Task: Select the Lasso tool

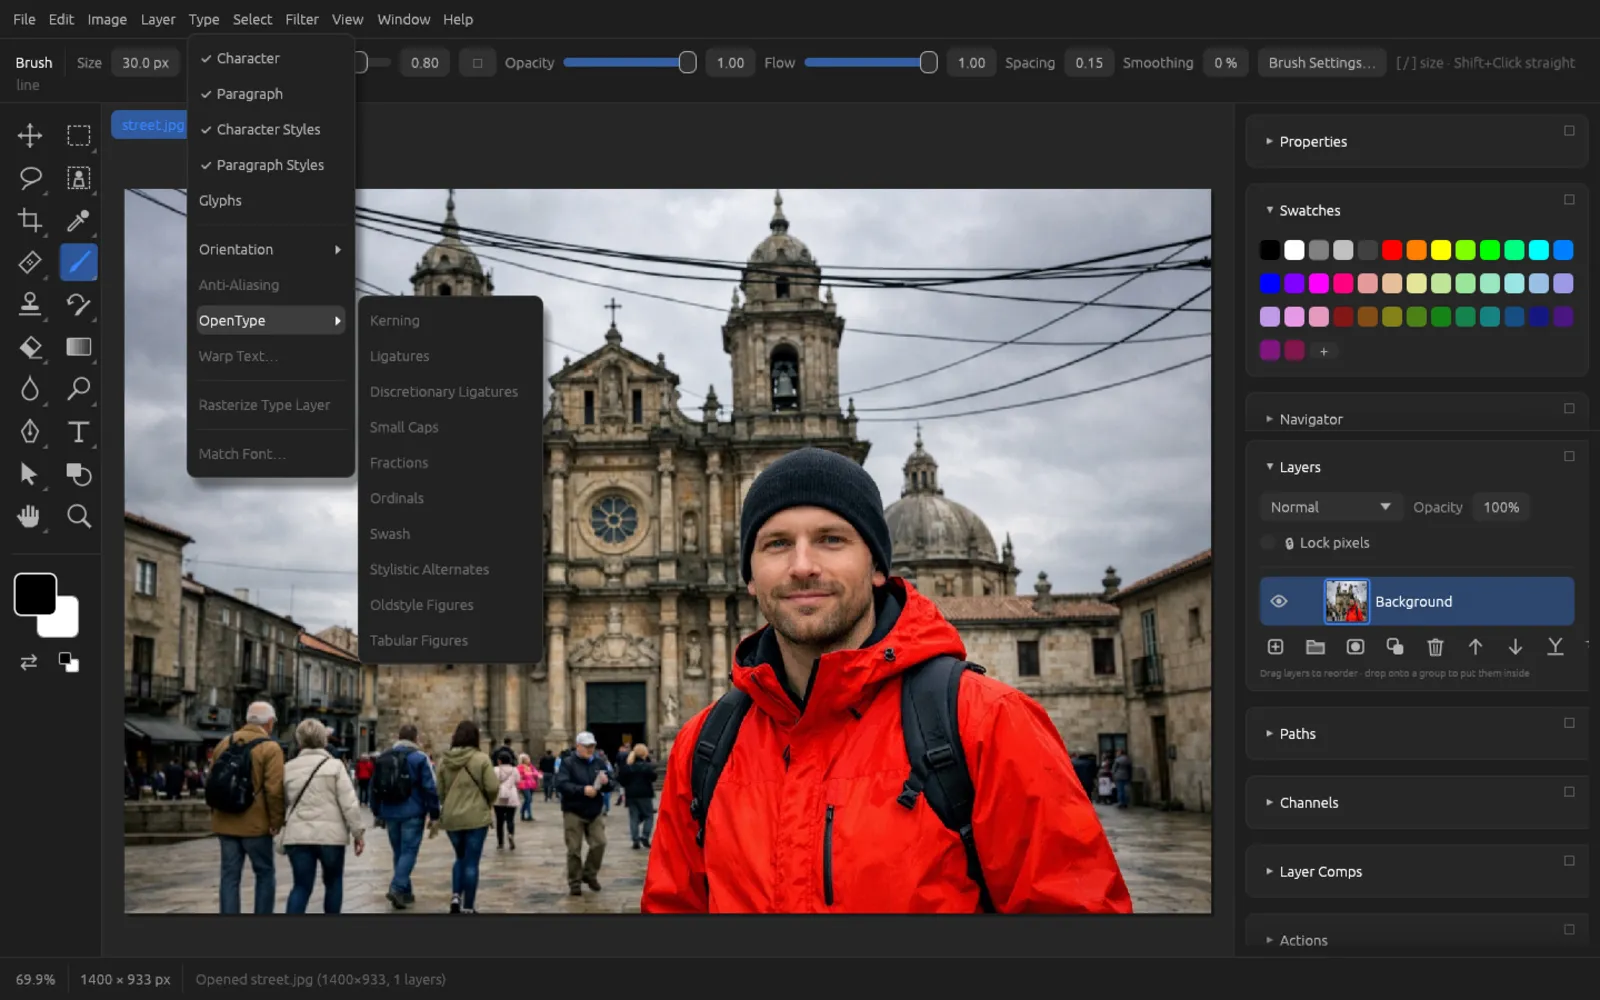Action: coord(30,178)
